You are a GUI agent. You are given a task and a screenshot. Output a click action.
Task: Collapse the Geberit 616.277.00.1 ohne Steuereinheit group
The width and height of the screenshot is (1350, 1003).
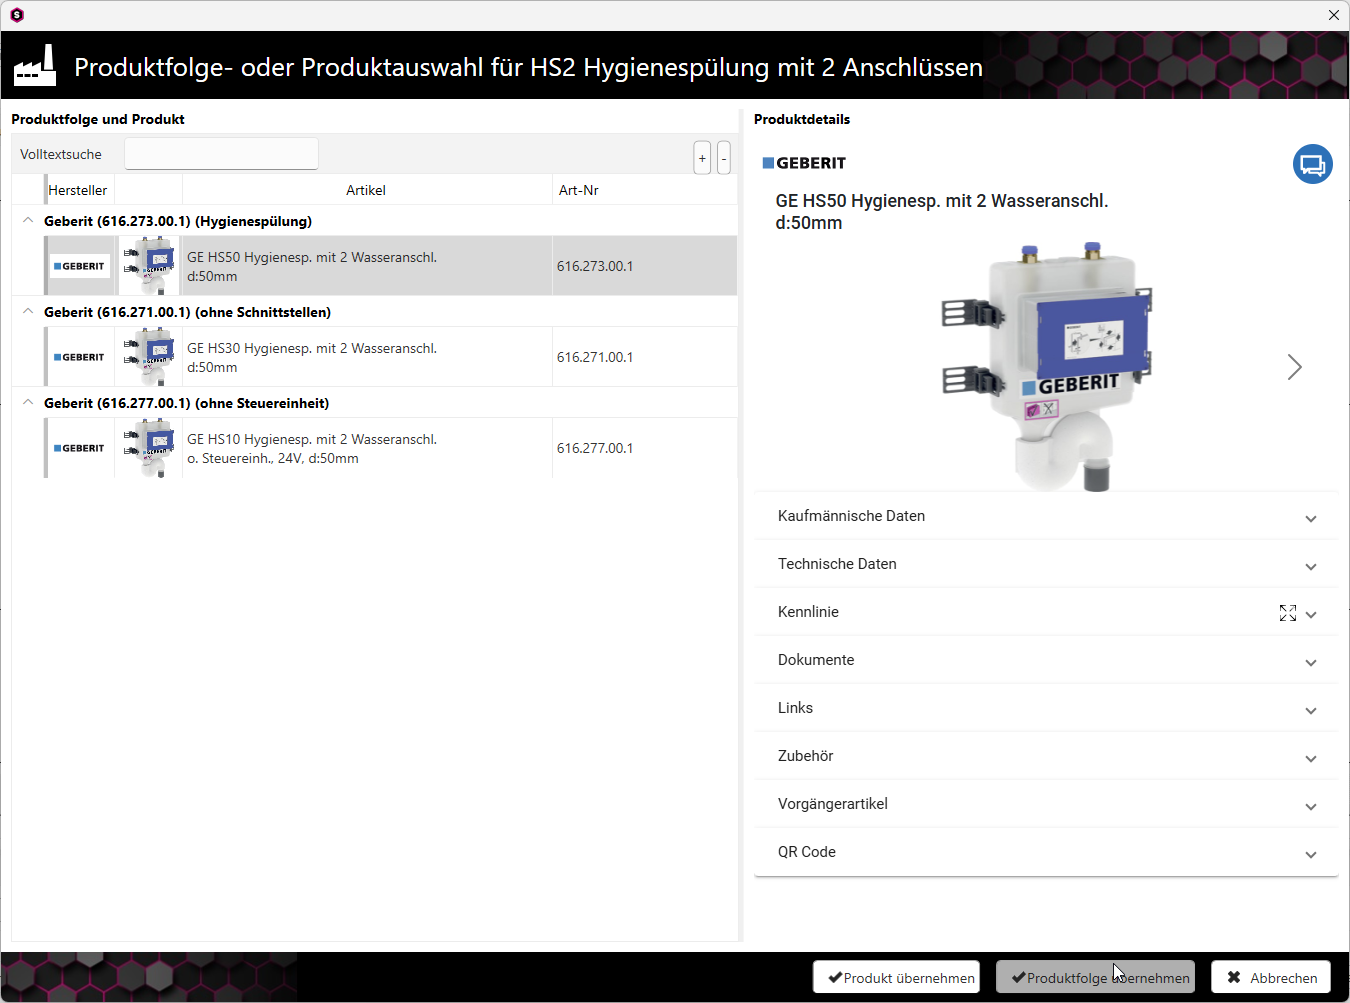[x=28, y=403]
